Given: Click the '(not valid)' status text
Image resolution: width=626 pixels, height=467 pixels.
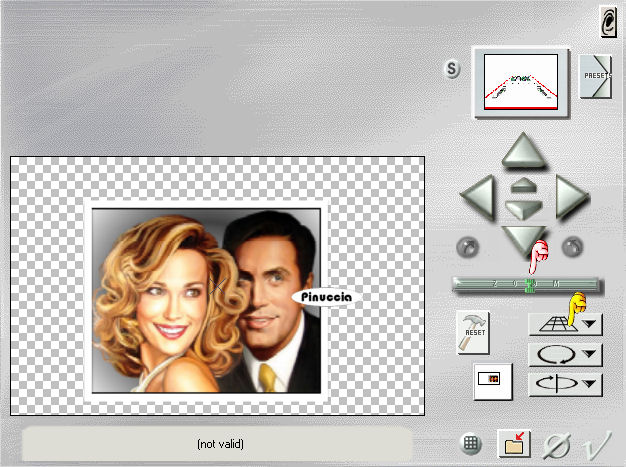Looking at the screenshot, I should click(x=220, y=444).
